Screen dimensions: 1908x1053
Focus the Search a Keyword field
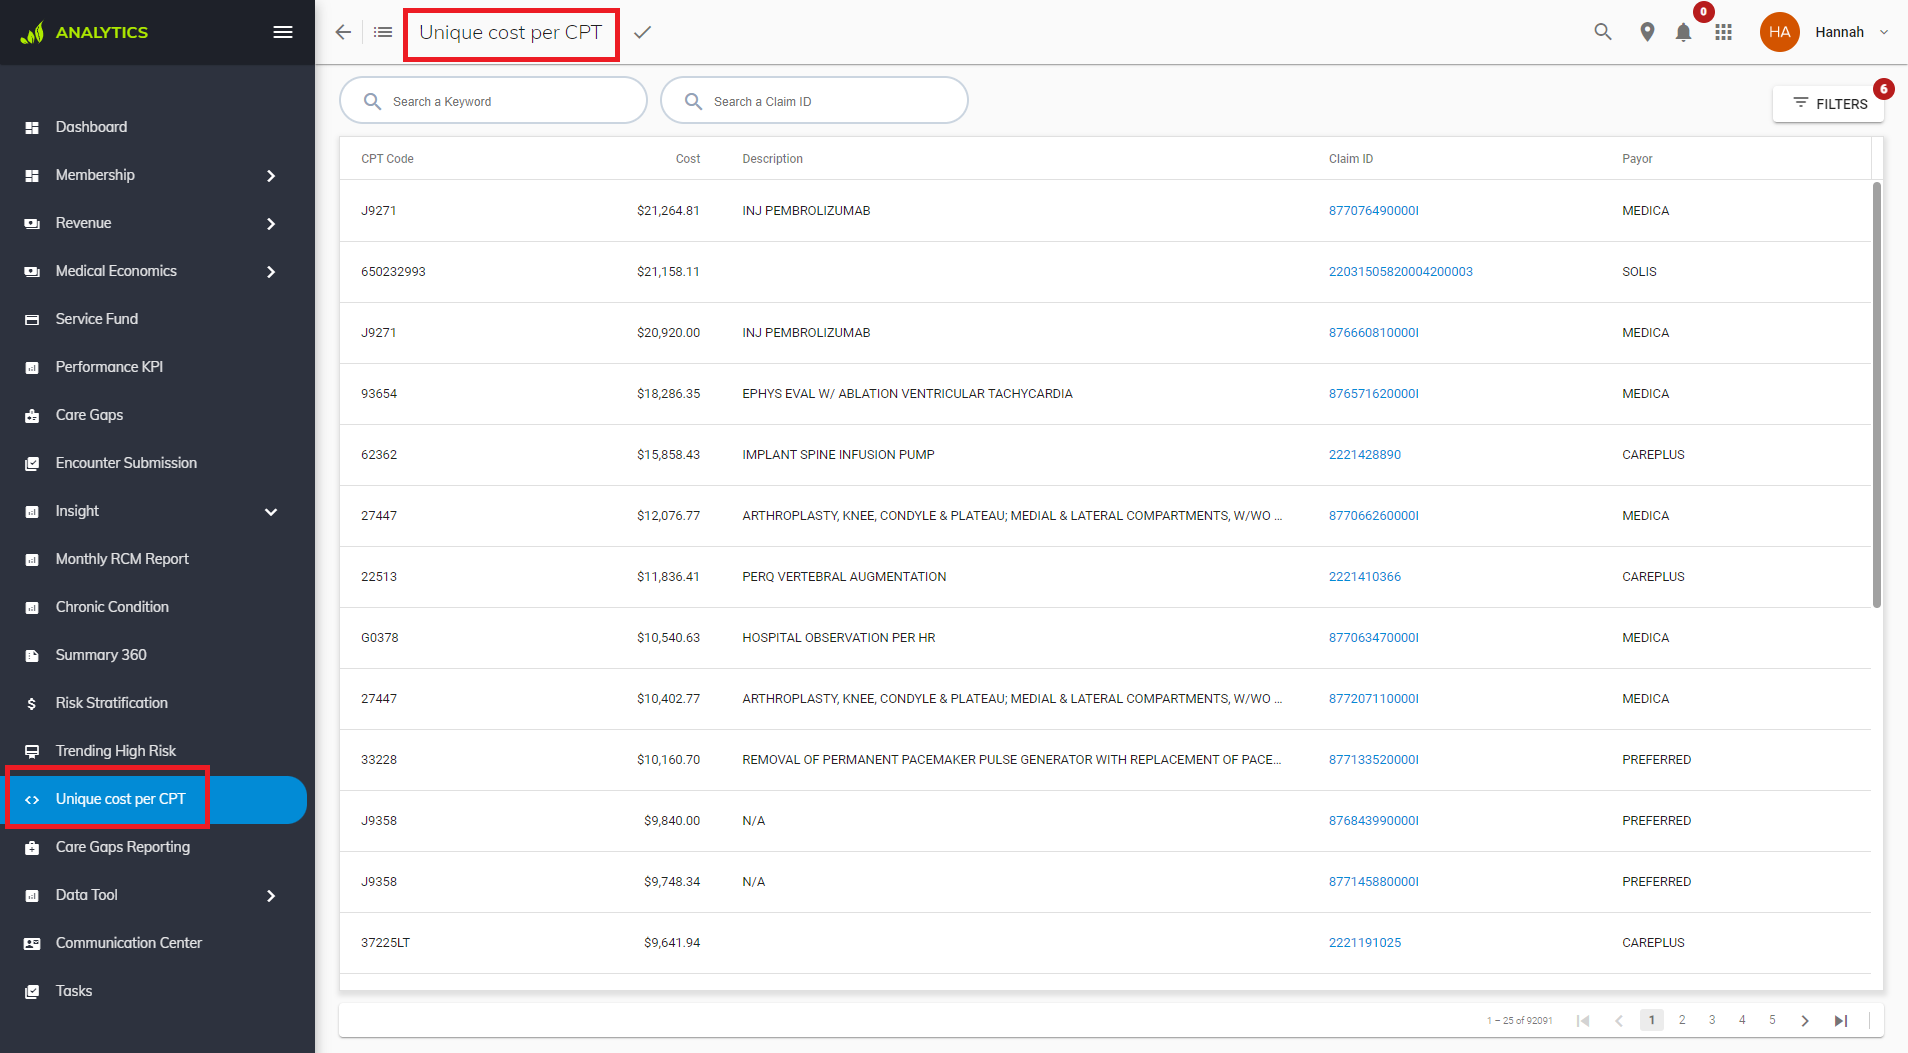point(493,101)
